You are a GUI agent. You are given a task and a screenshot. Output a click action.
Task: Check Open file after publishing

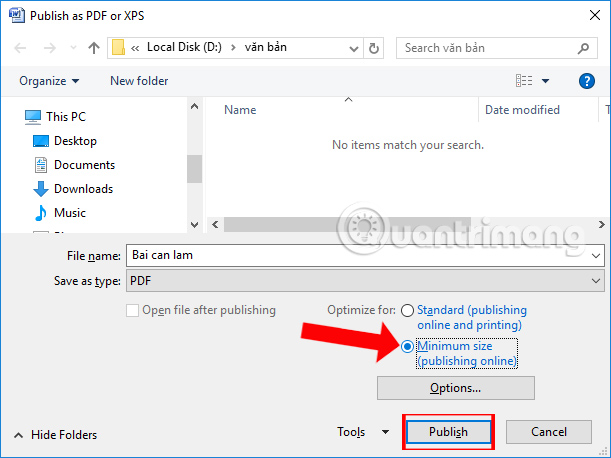132,311
